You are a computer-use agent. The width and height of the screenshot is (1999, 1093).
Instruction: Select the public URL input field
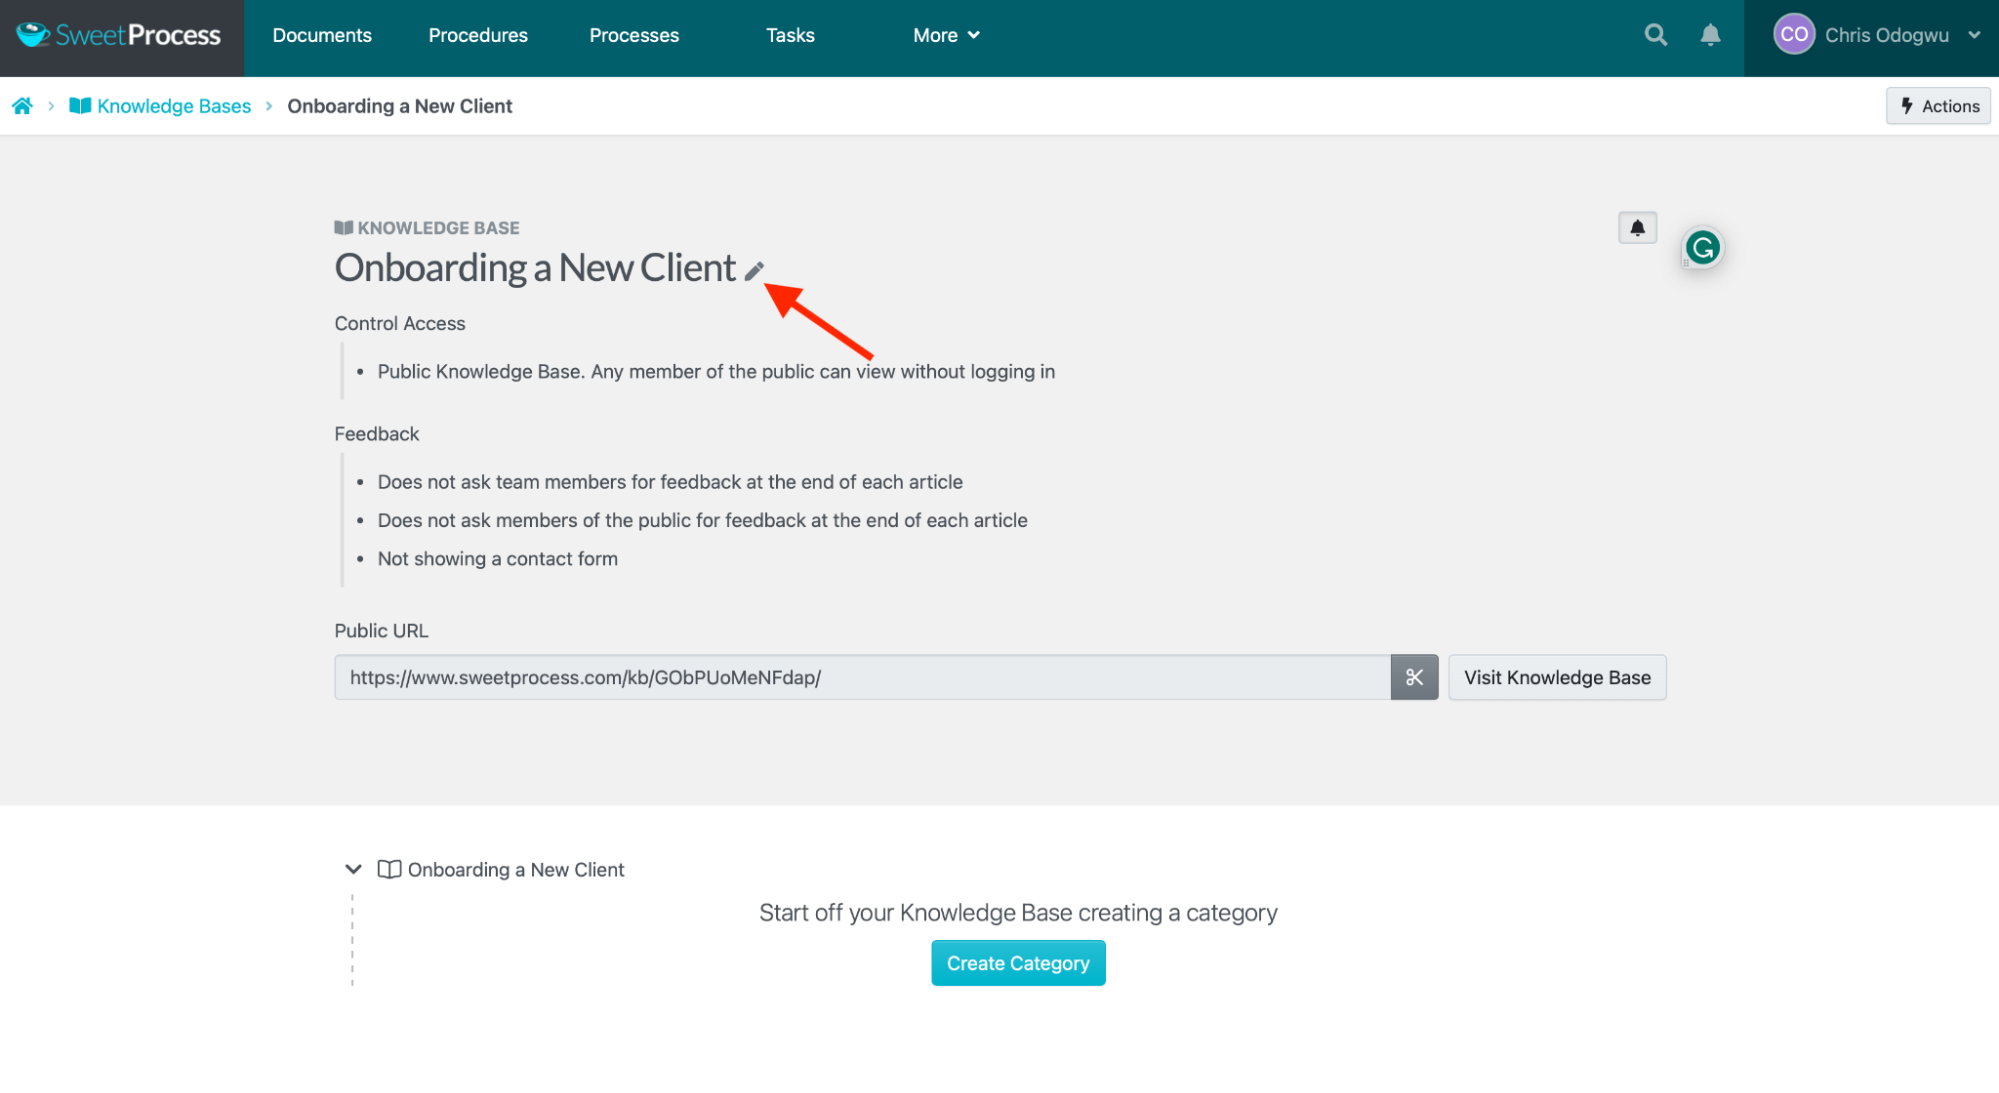click(860, 677)
